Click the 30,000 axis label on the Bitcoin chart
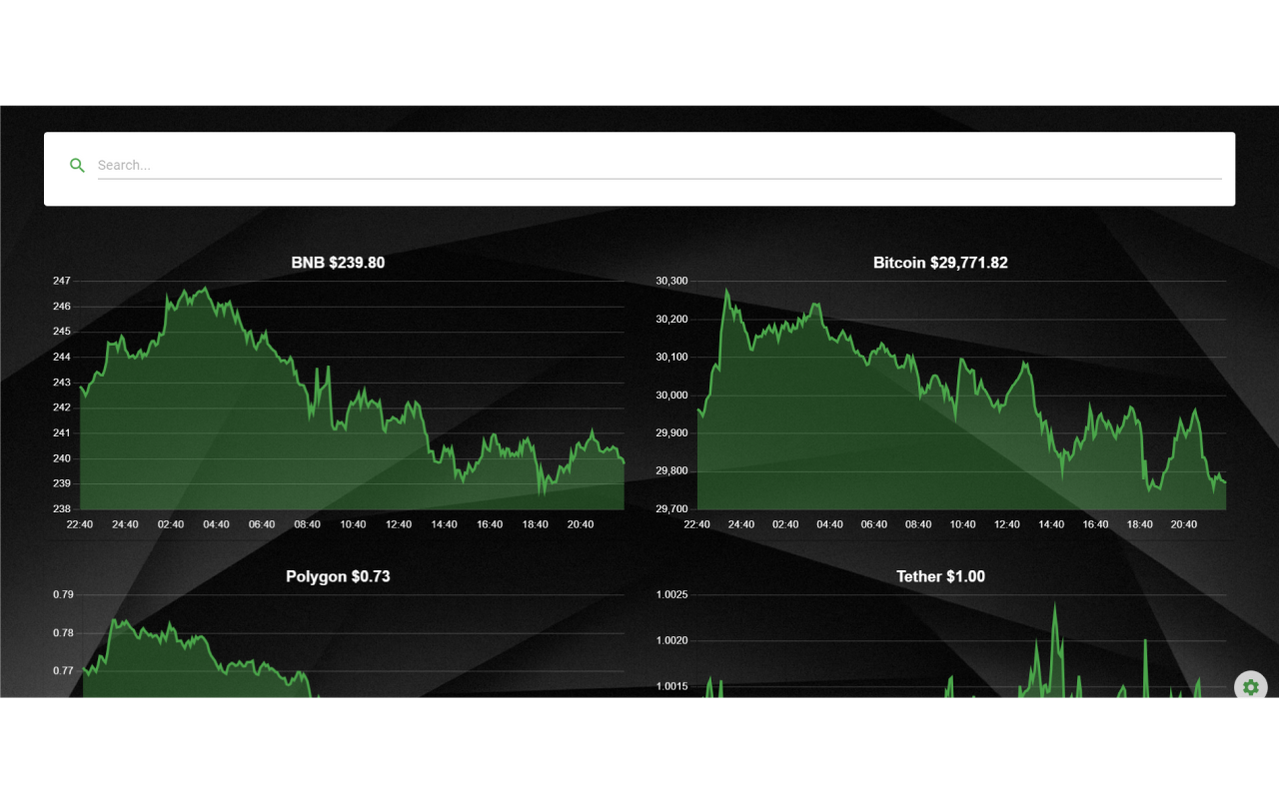The width and height of the screenshot is (1280, 800). [x=672, y=395]
